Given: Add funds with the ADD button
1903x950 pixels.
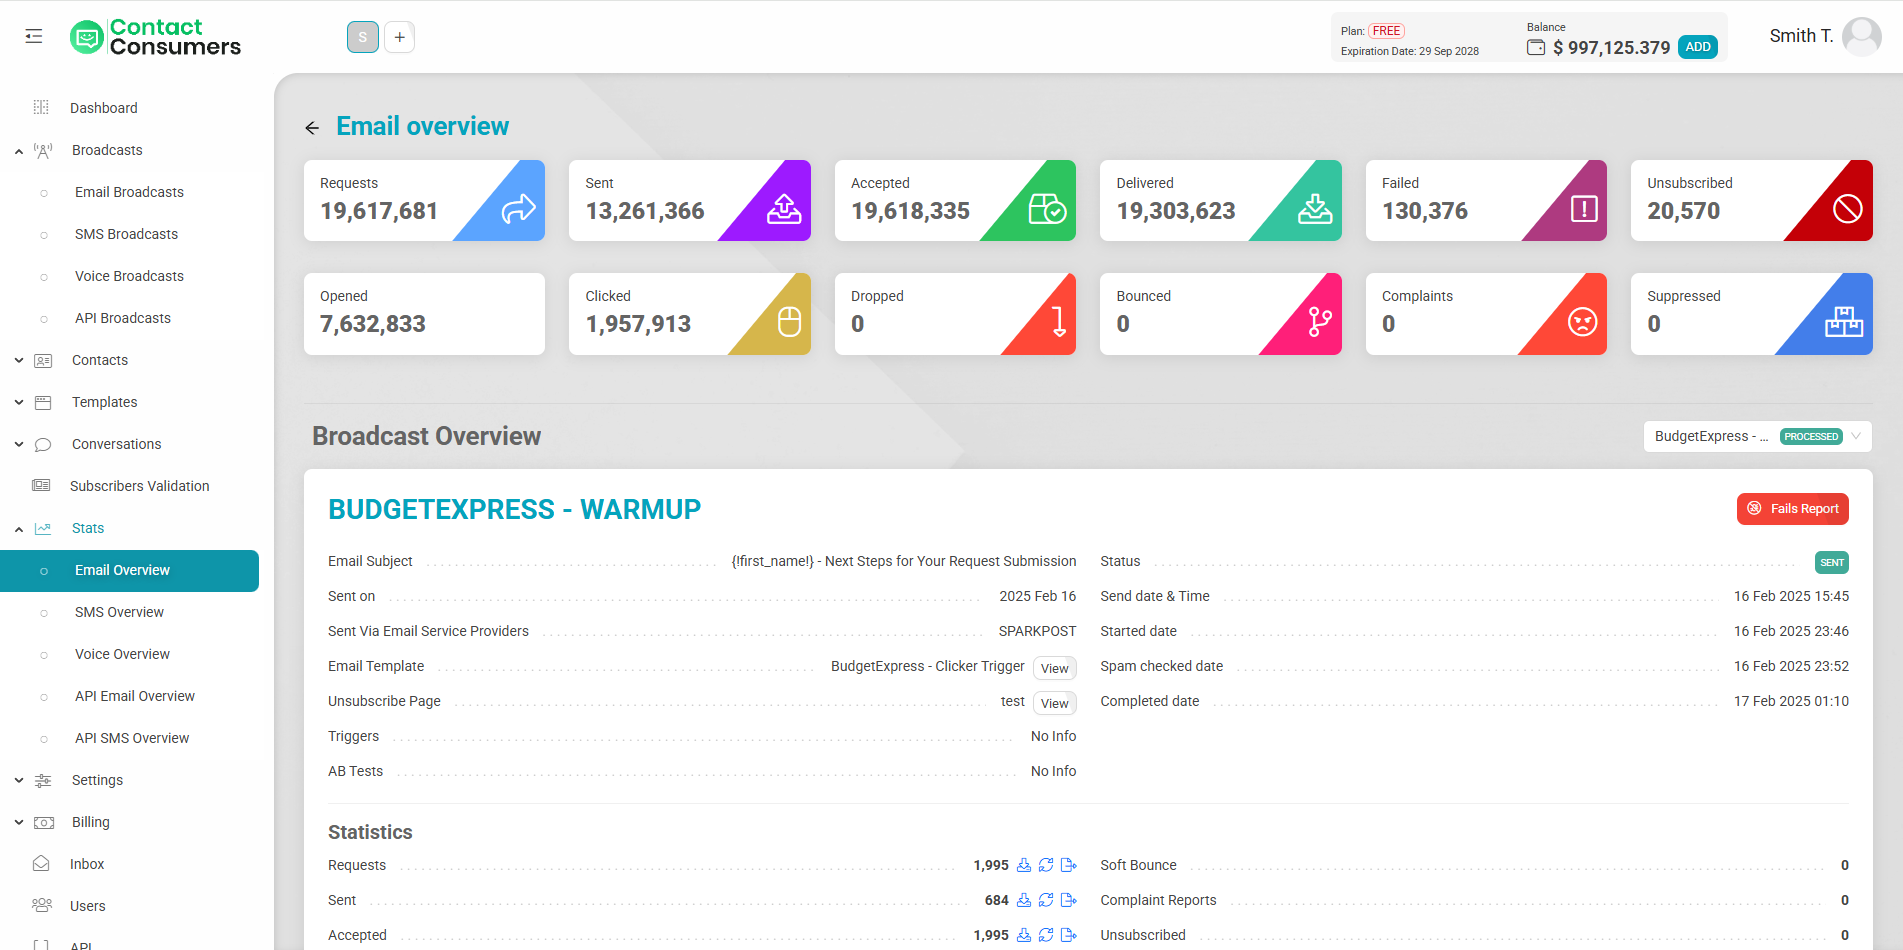Looking at the screenshot, I should (1698, 47).
